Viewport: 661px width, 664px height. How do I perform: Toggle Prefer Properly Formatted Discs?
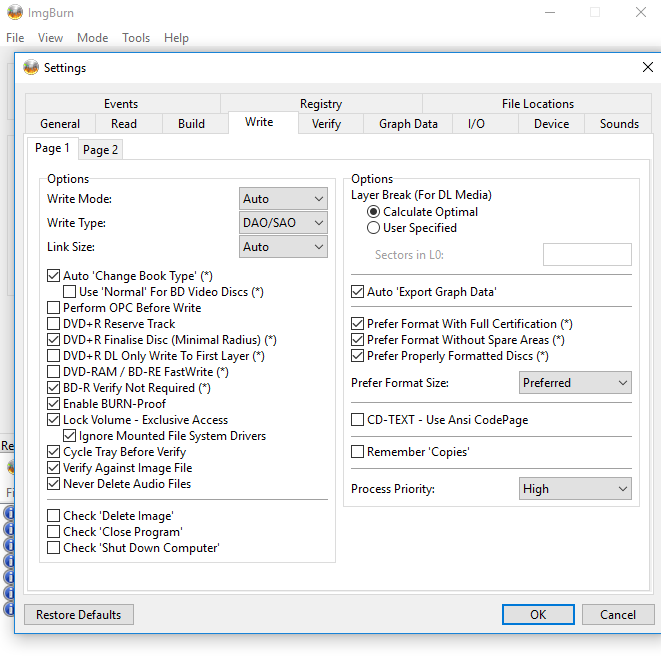357,356
